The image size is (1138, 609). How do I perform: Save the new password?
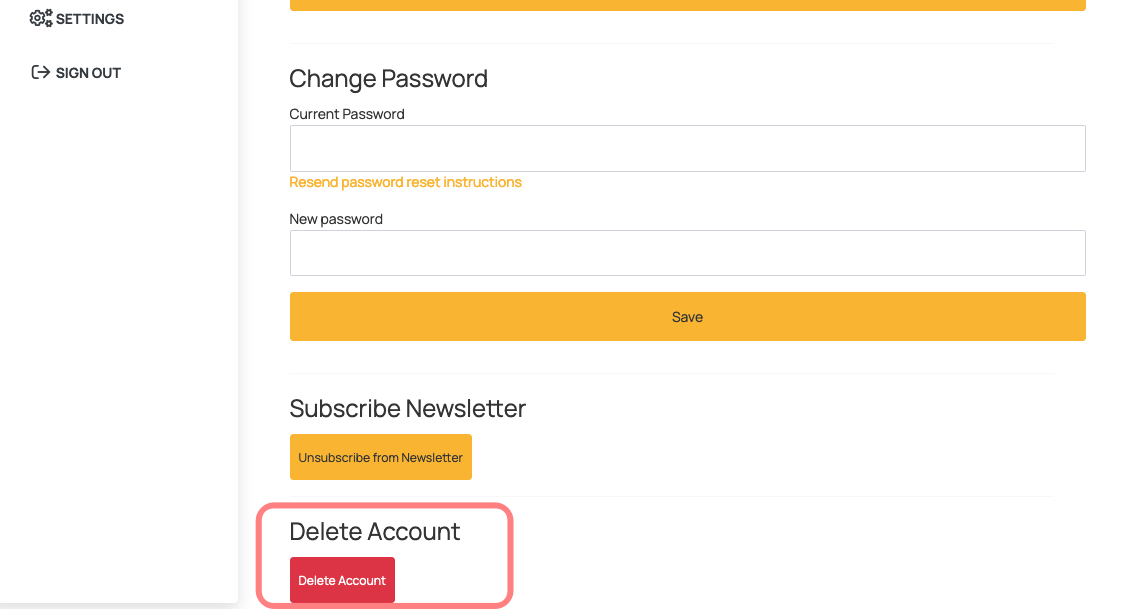[687, 316]
